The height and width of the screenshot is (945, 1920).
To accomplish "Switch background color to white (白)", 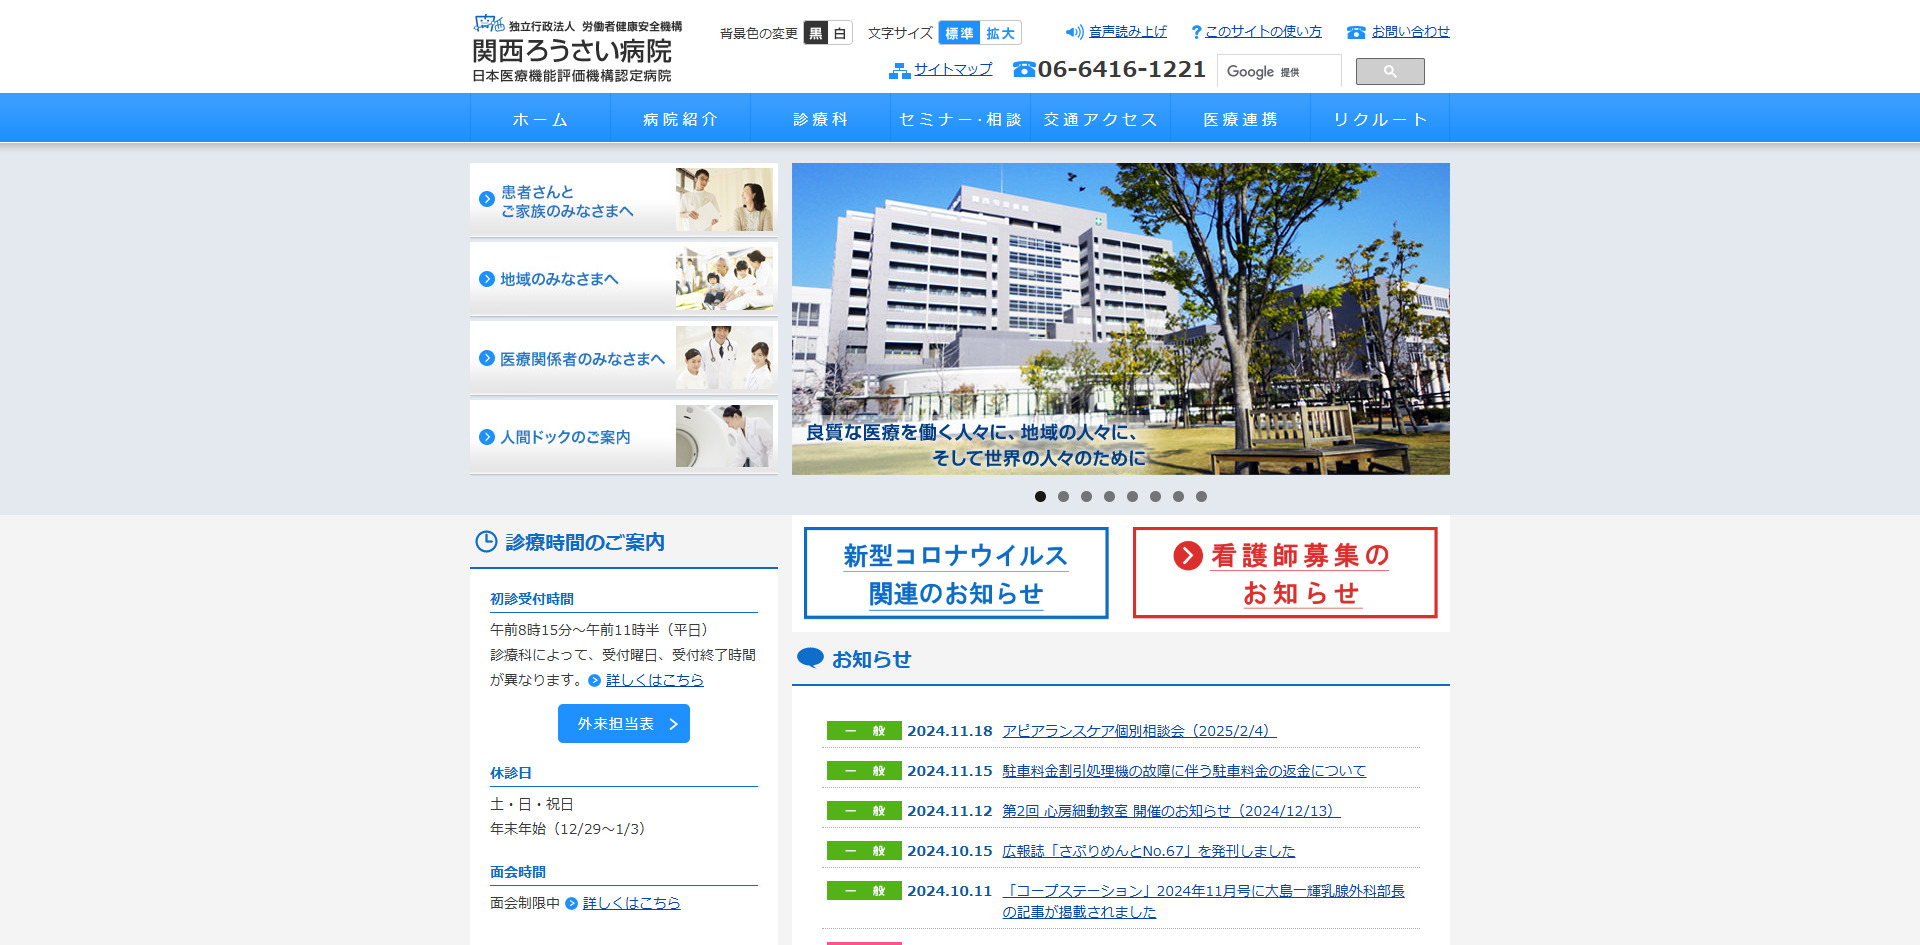I will point(840,33).
